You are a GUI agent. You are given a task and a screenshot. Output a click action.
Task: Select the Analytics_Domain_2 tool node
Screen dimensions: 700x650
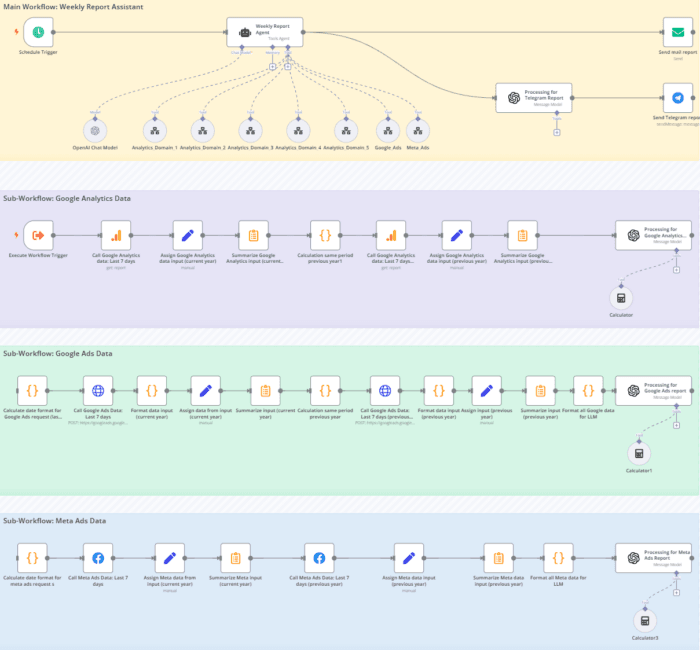[x=203, y=131]
